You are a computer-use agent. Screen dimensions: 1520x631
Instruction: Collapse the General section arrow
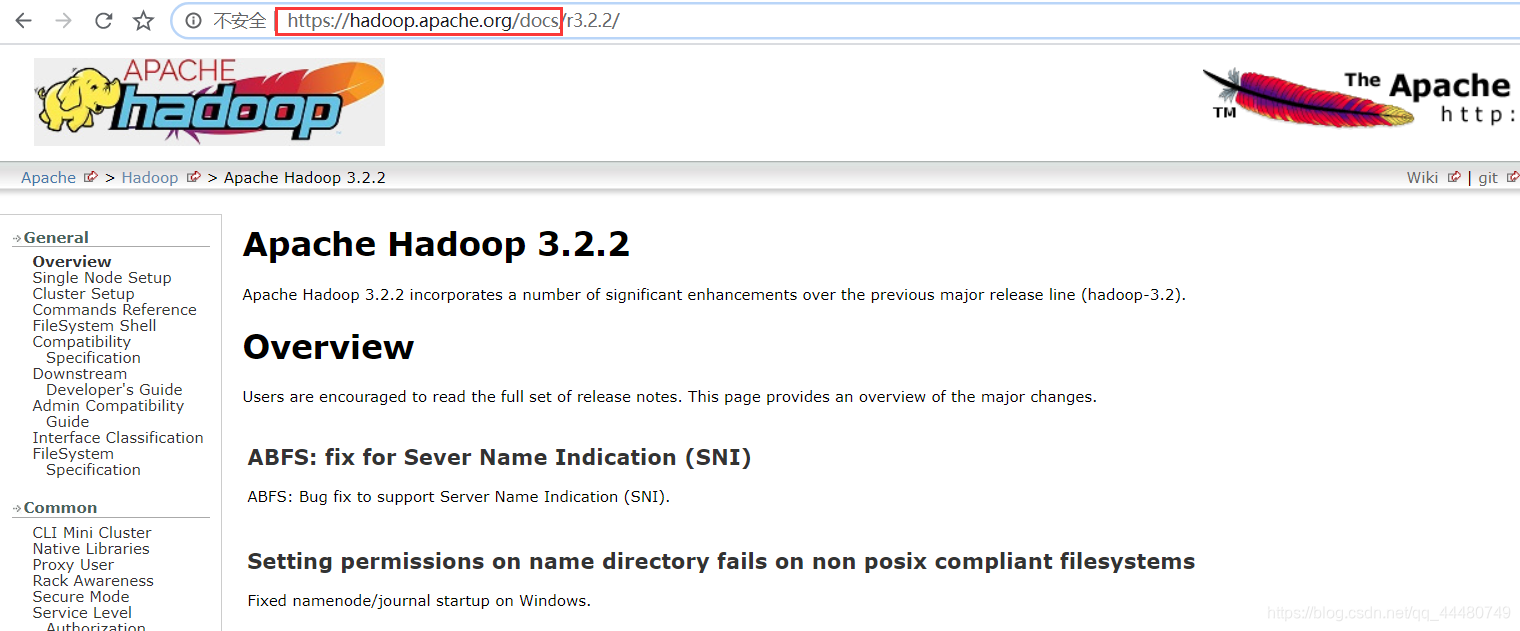17,238
